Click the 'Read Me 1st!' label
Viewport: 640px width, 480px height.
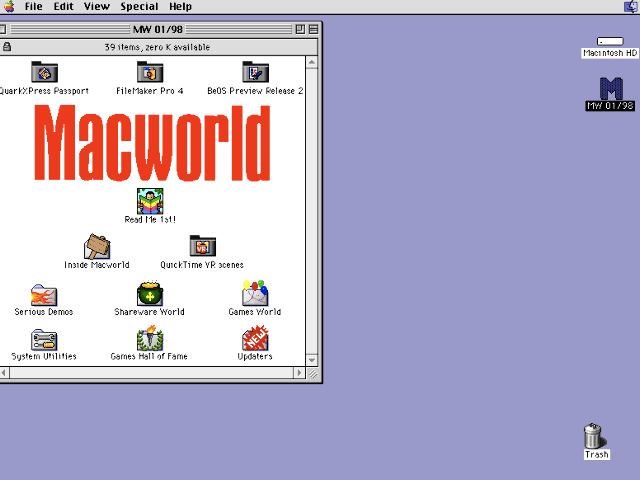coord(150,220)
